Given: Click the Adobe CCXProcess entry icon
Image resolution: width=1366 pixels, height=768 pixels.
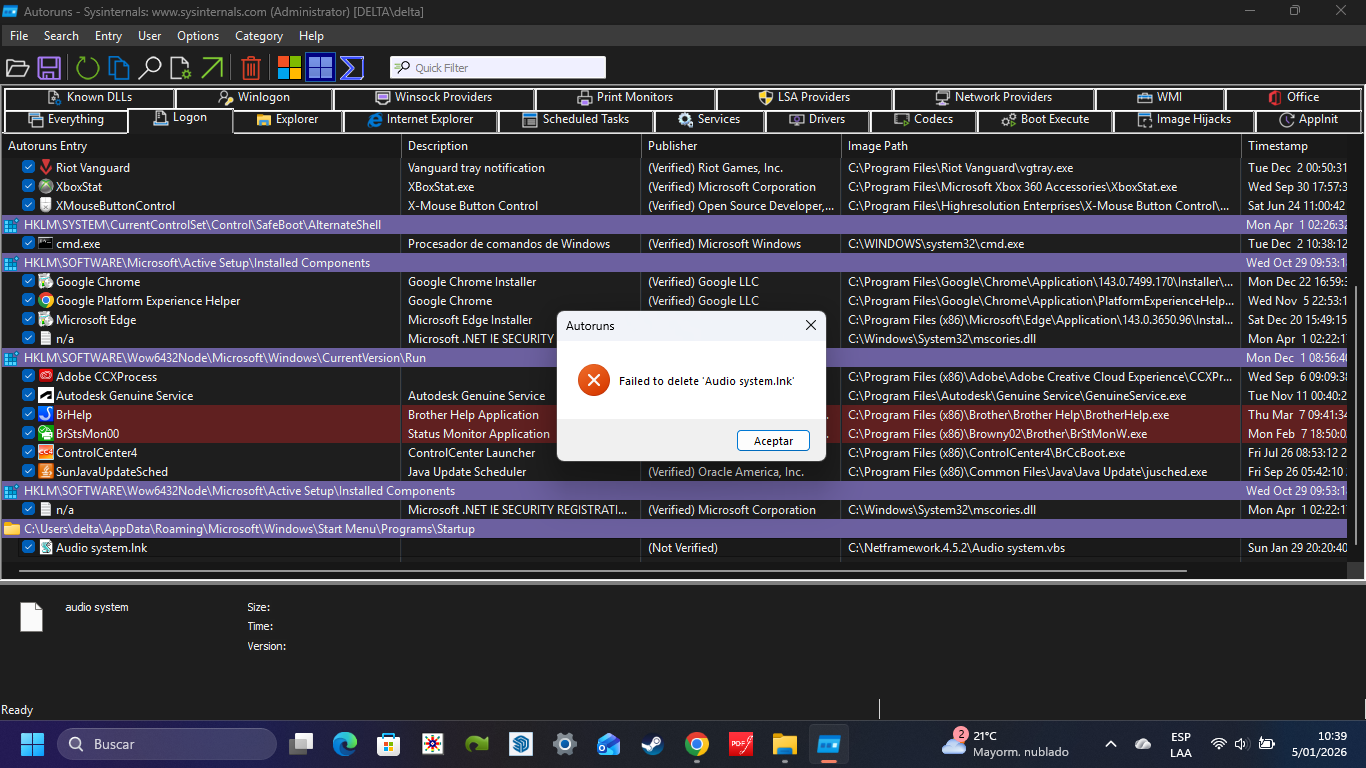Looking at the screenshot, I should pos(46,377).
